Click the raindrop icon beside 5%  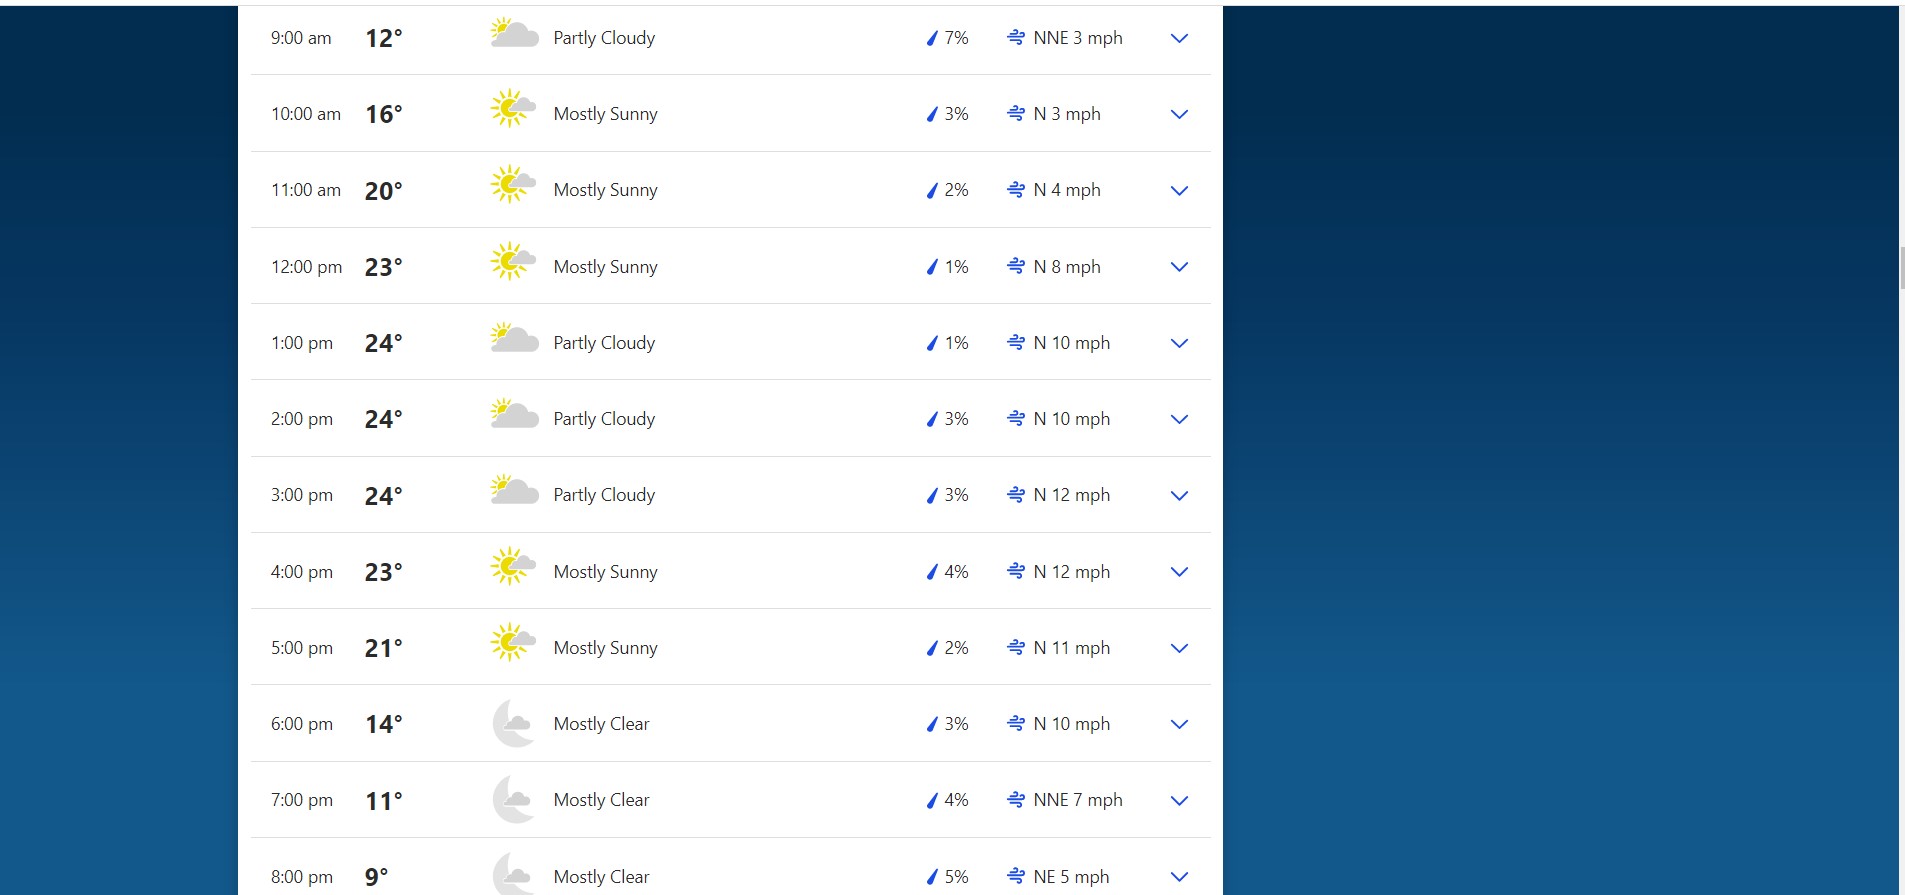pyautogui.click(x=932, y=877)
